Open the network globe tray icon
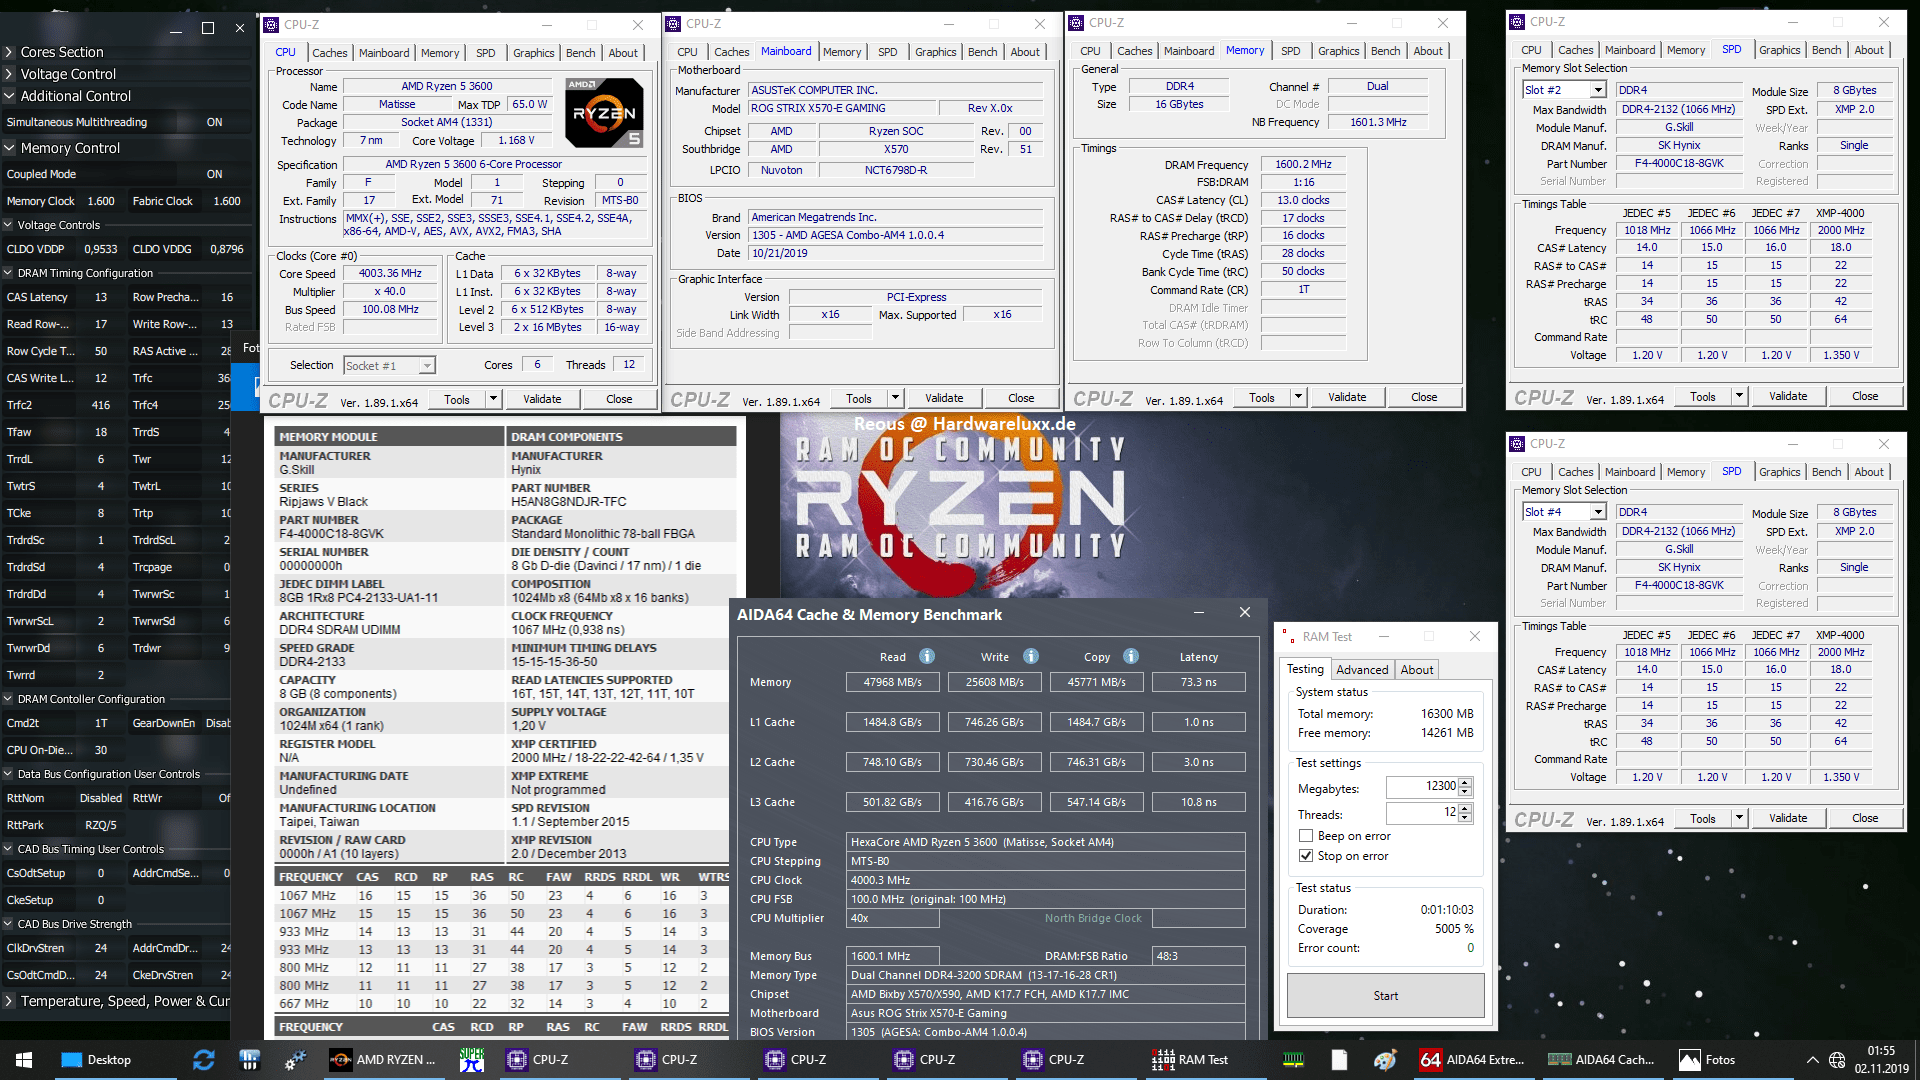The height and width of the screenshot is (1080, 1920). click(1837, 1060)
